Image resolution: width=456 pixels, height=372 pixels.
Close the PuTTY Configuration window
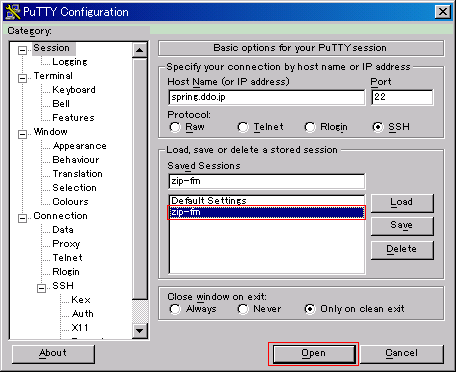[443, 12]
